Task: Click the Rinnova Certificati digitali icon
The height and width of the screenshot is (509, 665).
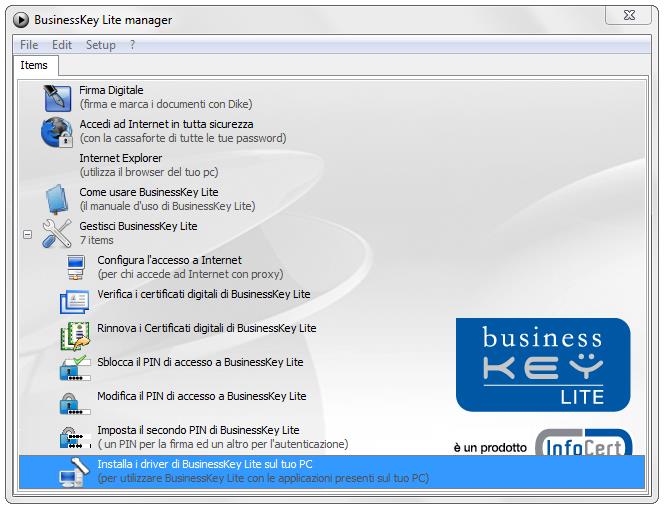Action: click(x=75, y=335)
